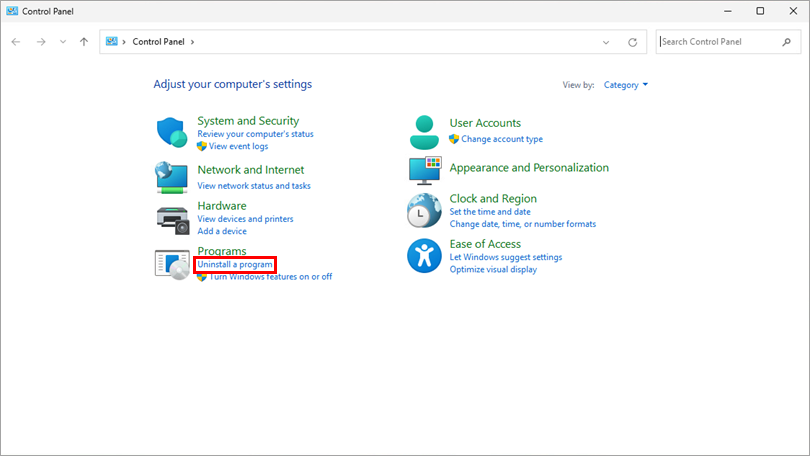Select Change account type link
The image size is (810, 456).
501,139
